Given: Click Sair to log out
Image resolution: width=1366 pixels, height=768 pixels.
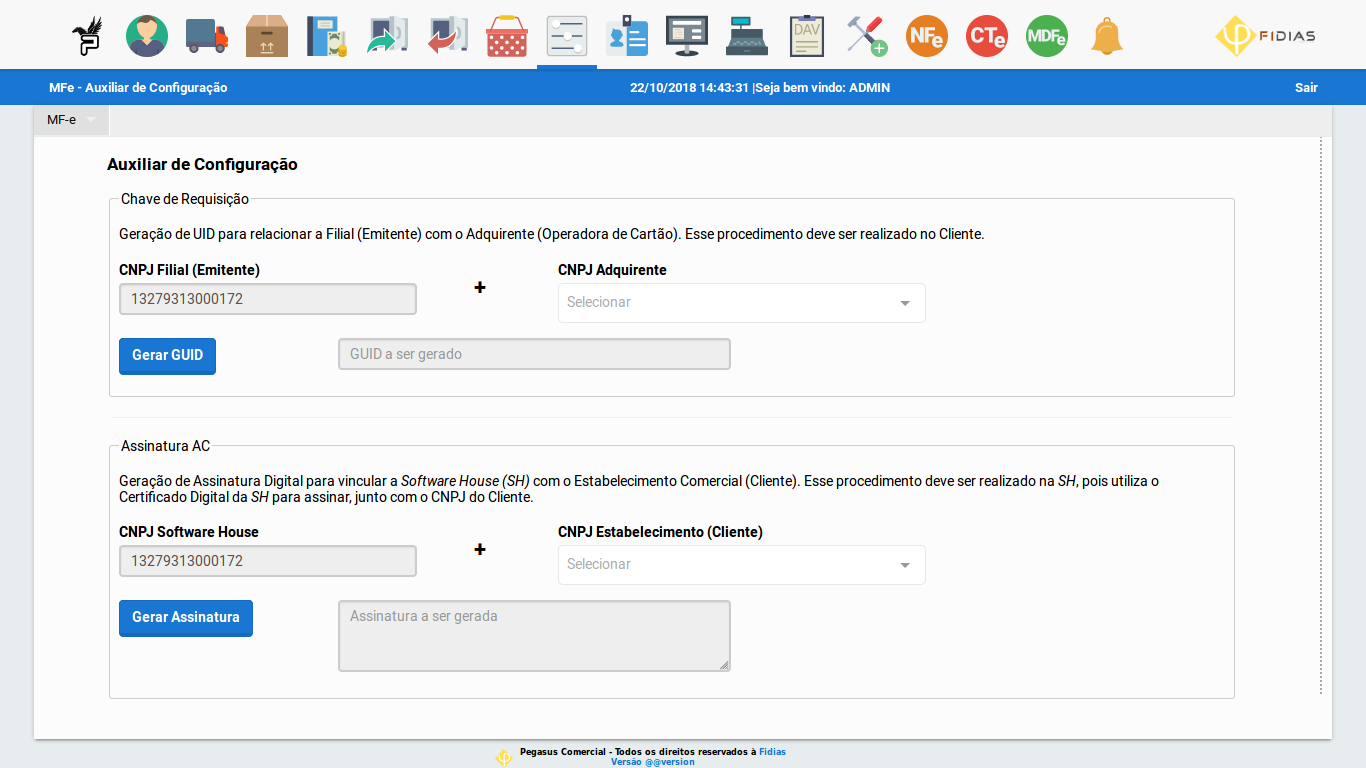Looking at the screenshot, I should click(x=1306, y=88).
